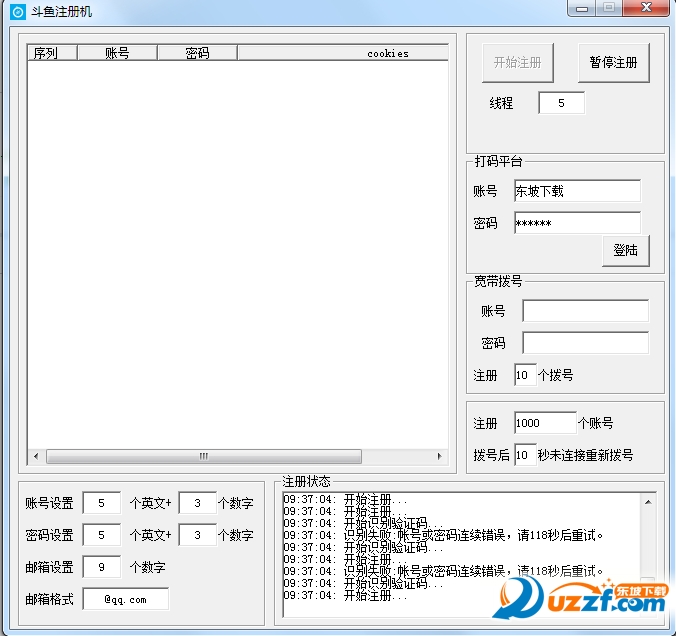676x636 pixels.
Task: Click the 打码平台 密码 field
Action: pyautogui.click(x=577, y=223)
